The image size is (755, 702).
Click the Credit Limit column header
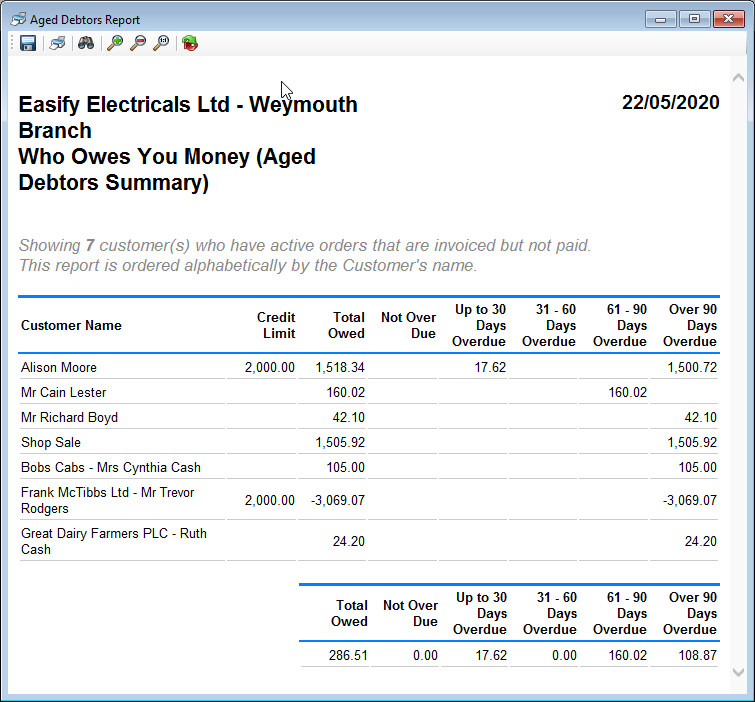click(x=275, y=325)
